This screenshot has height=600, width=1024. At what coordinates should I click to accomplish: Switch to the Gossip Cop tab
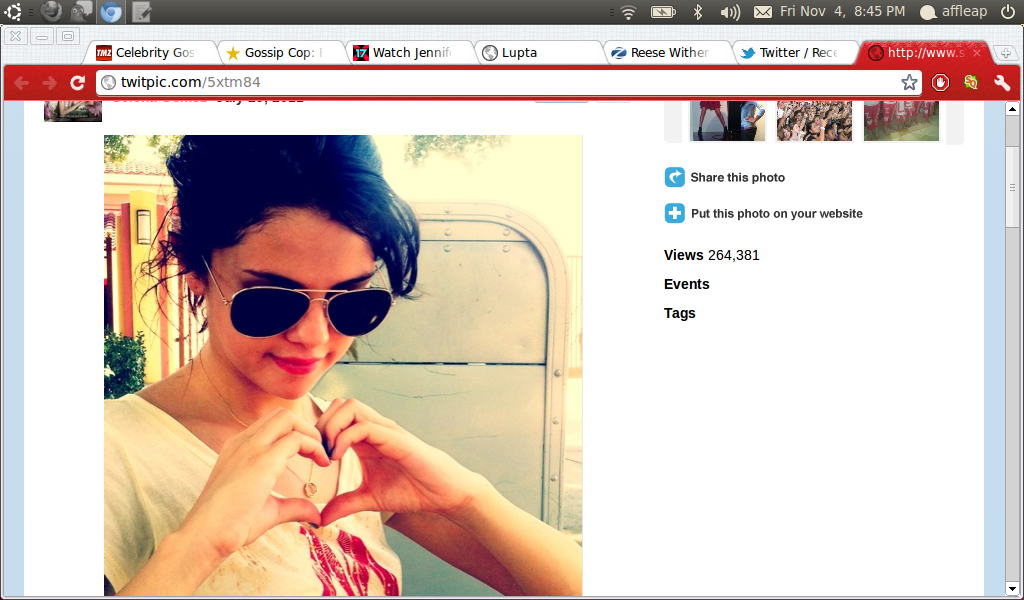[281, 53]
